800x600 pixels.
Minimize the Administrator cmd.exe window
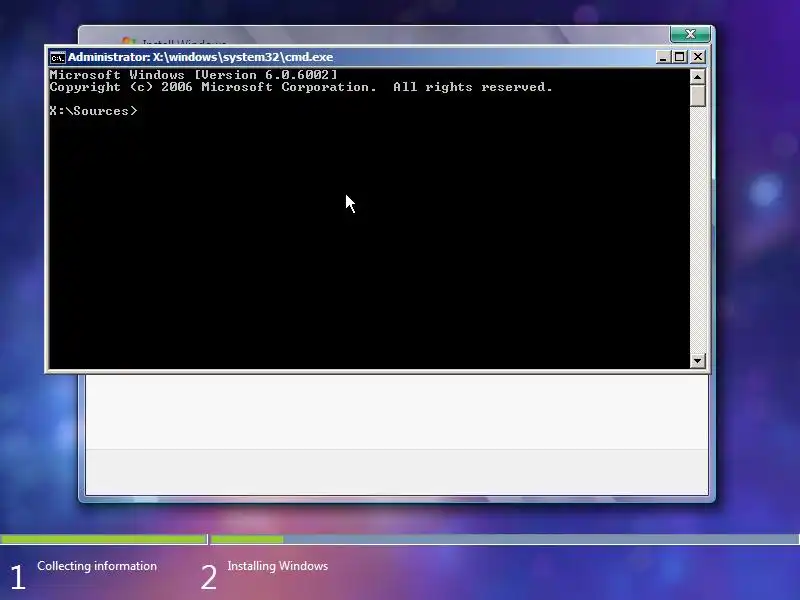click(662, 57)
